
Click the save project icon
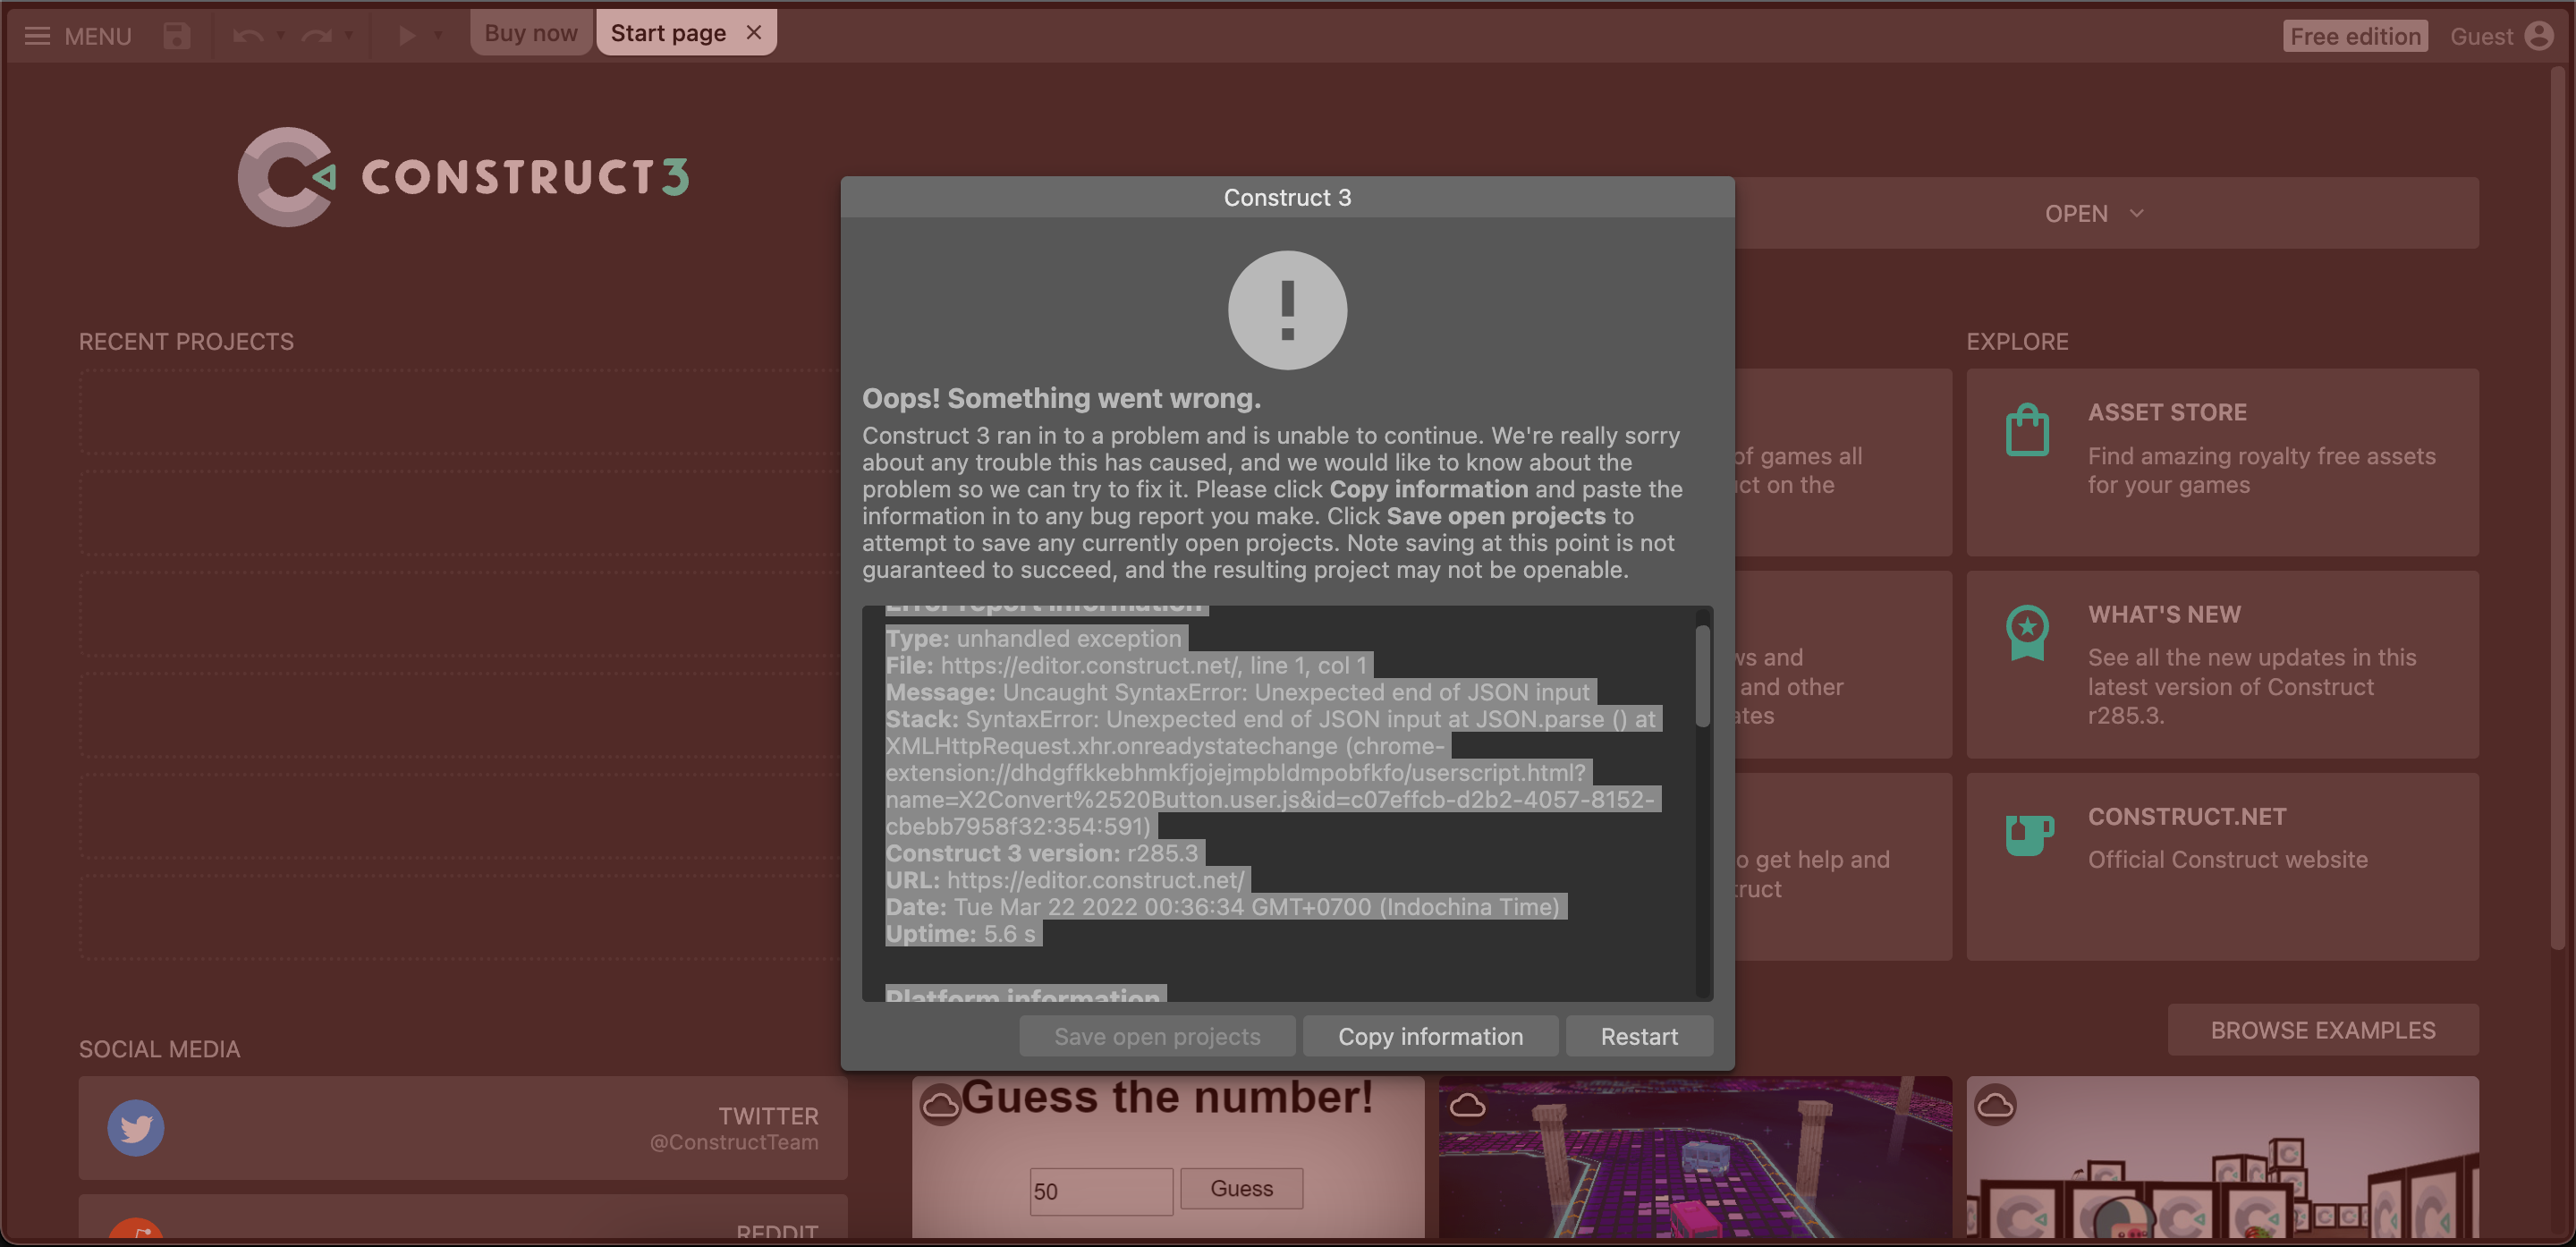pos(176,35)
